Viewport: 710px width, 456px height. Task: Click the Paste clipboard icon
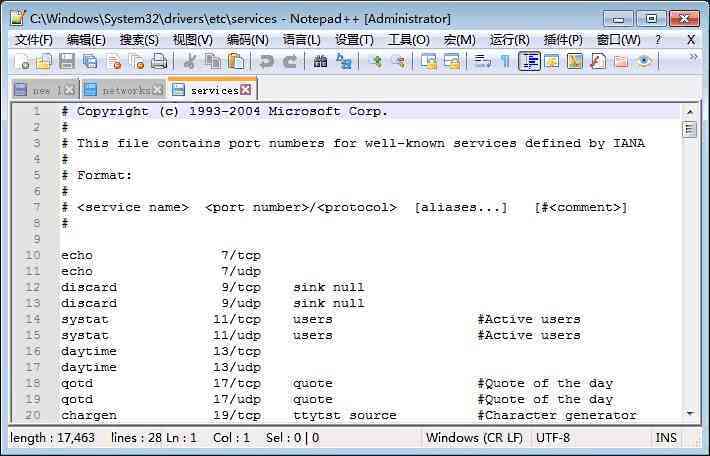tap(236, 61)
